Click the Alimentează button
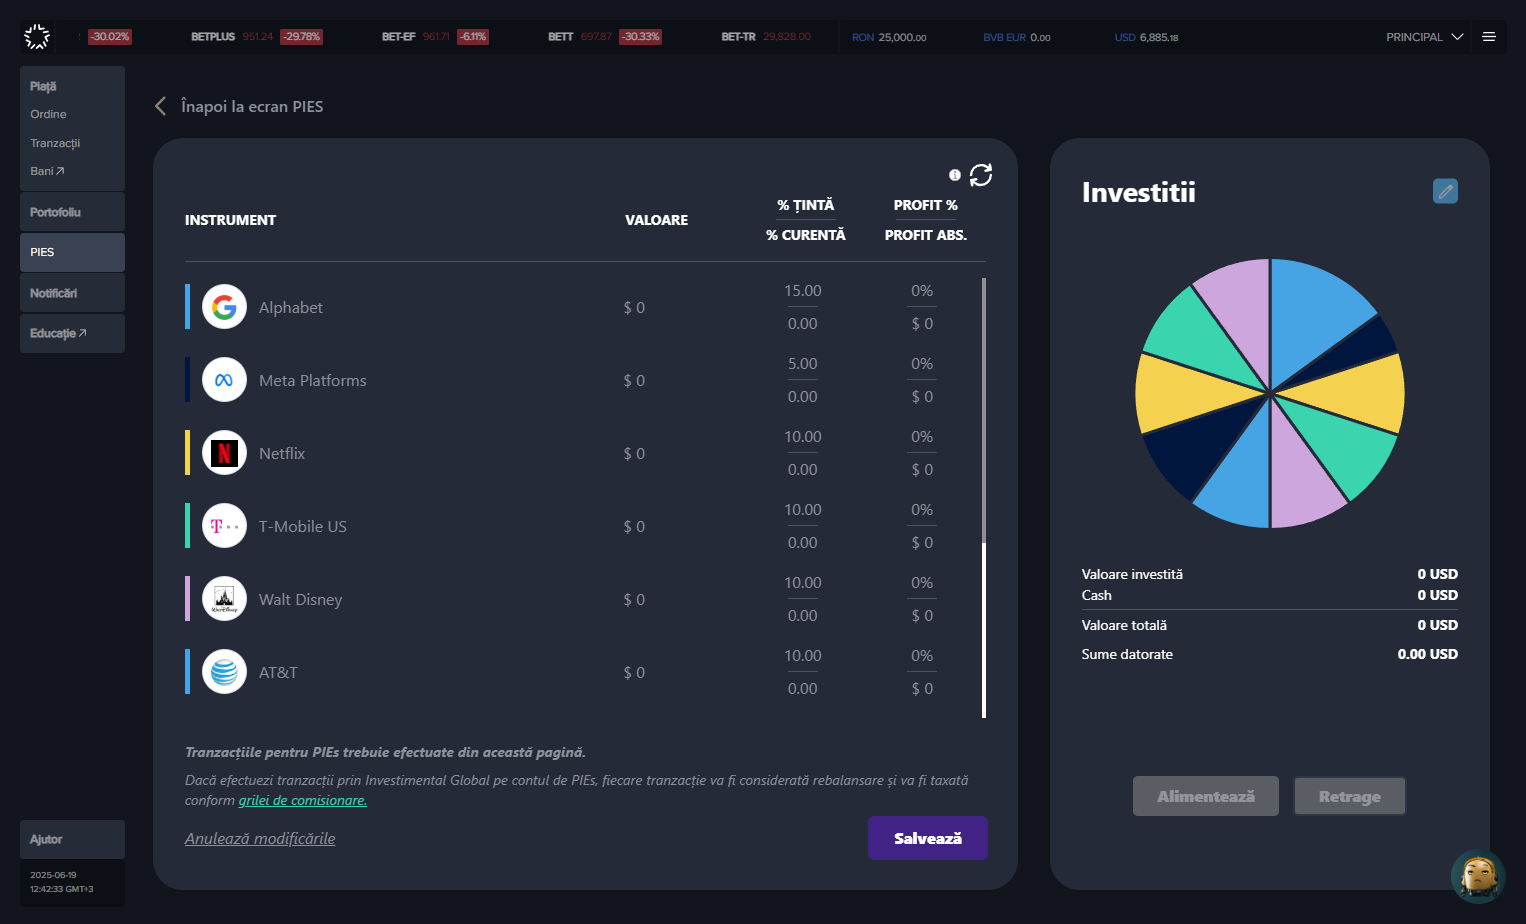This screenshot has width=1526, height=924. pos(1206,796)
